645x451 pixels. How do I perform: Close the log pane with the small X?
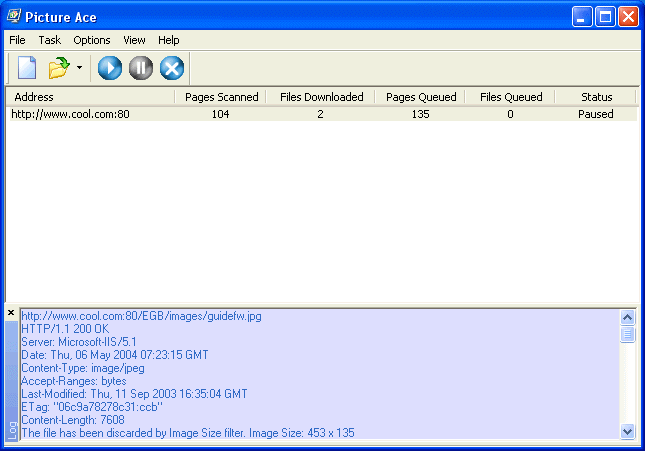point(11,313)
